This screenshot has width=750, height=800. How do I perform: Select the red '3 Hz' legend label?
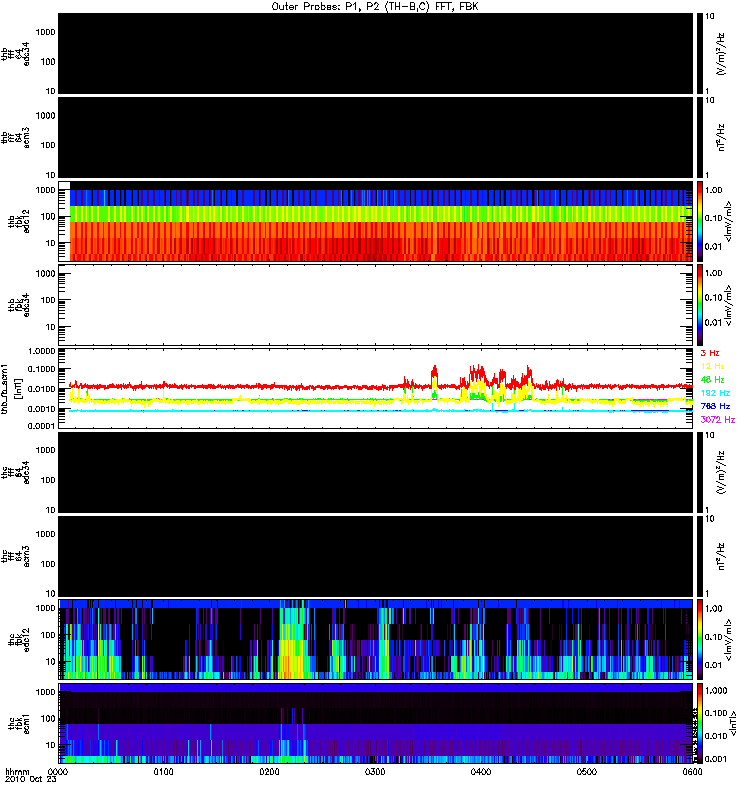710,353
